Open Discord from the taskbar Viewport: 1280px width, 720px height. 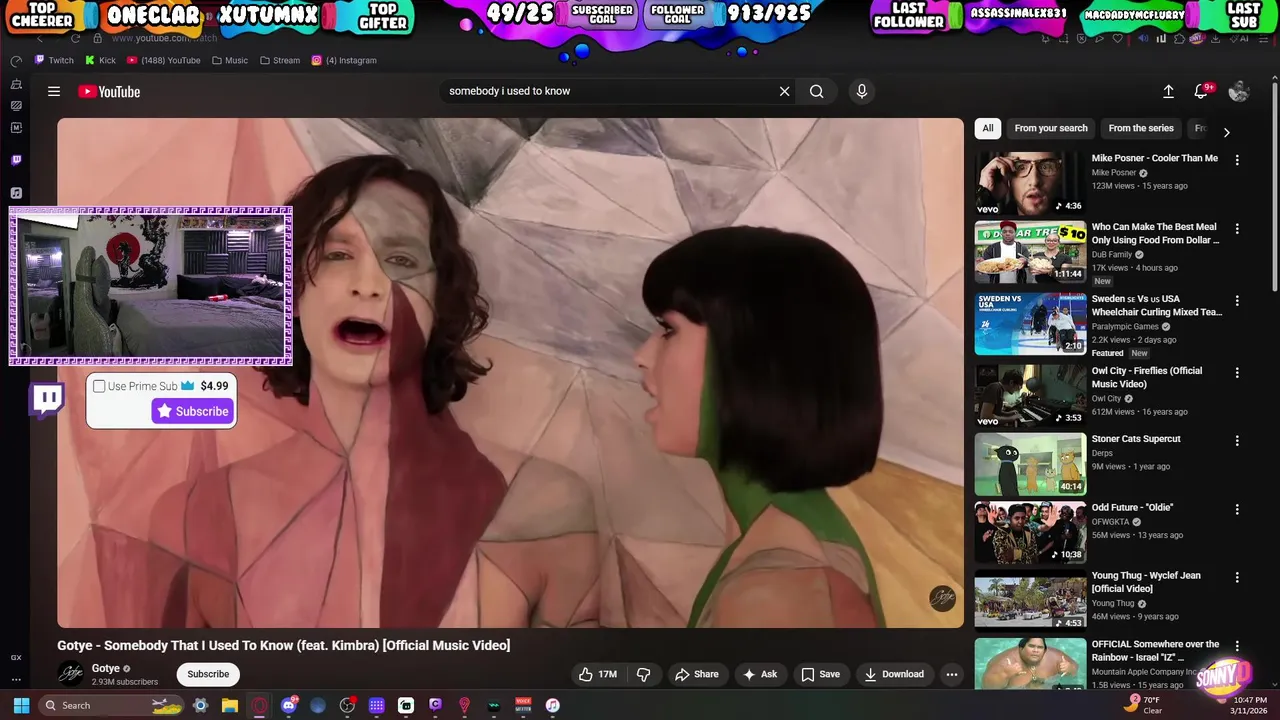point(289,705)
